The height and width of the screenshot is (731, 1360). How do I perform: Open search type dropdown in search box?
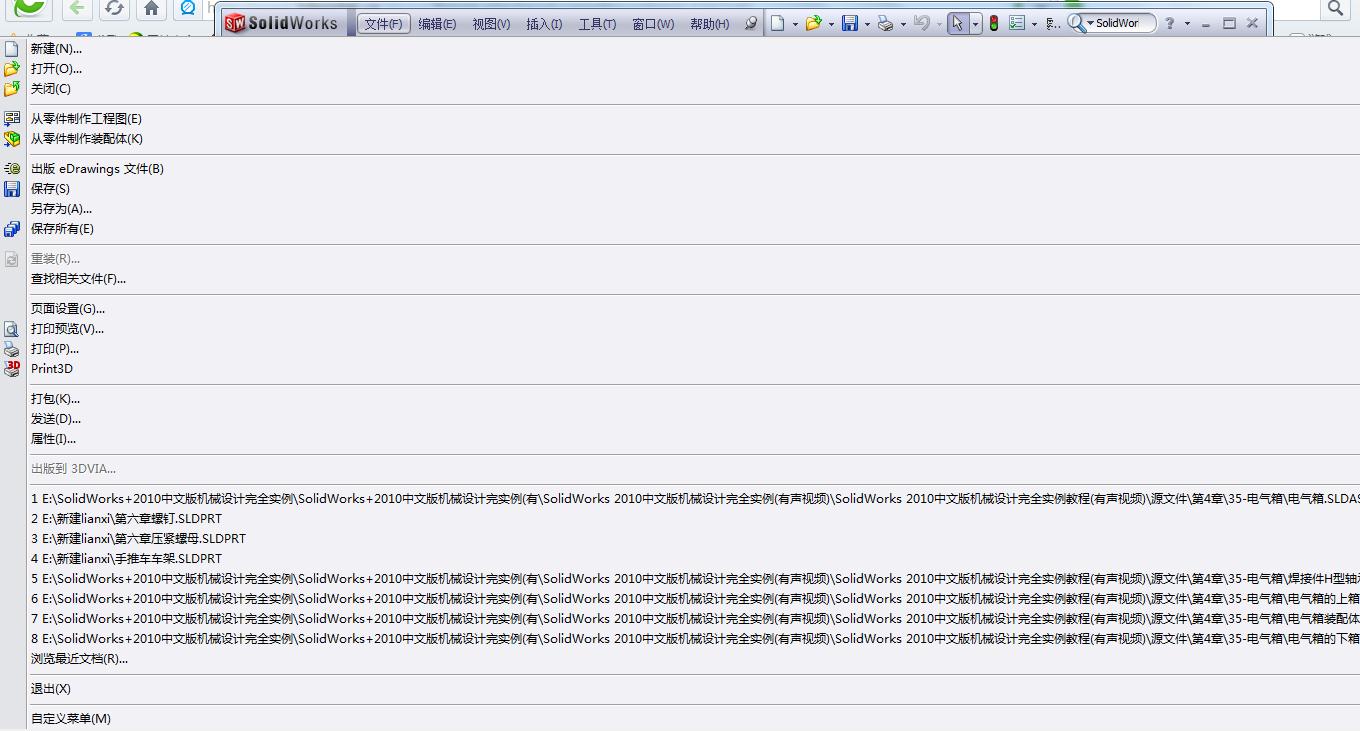point(1091,24)
